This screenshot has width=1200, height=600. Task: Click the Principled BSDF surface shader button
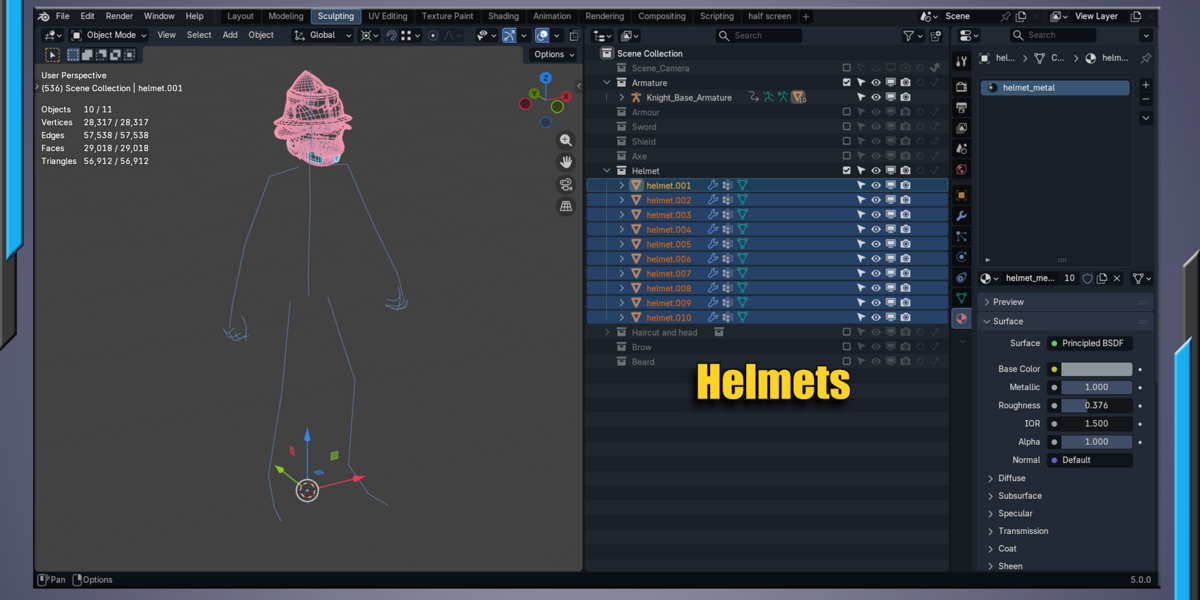(1090, 343)
